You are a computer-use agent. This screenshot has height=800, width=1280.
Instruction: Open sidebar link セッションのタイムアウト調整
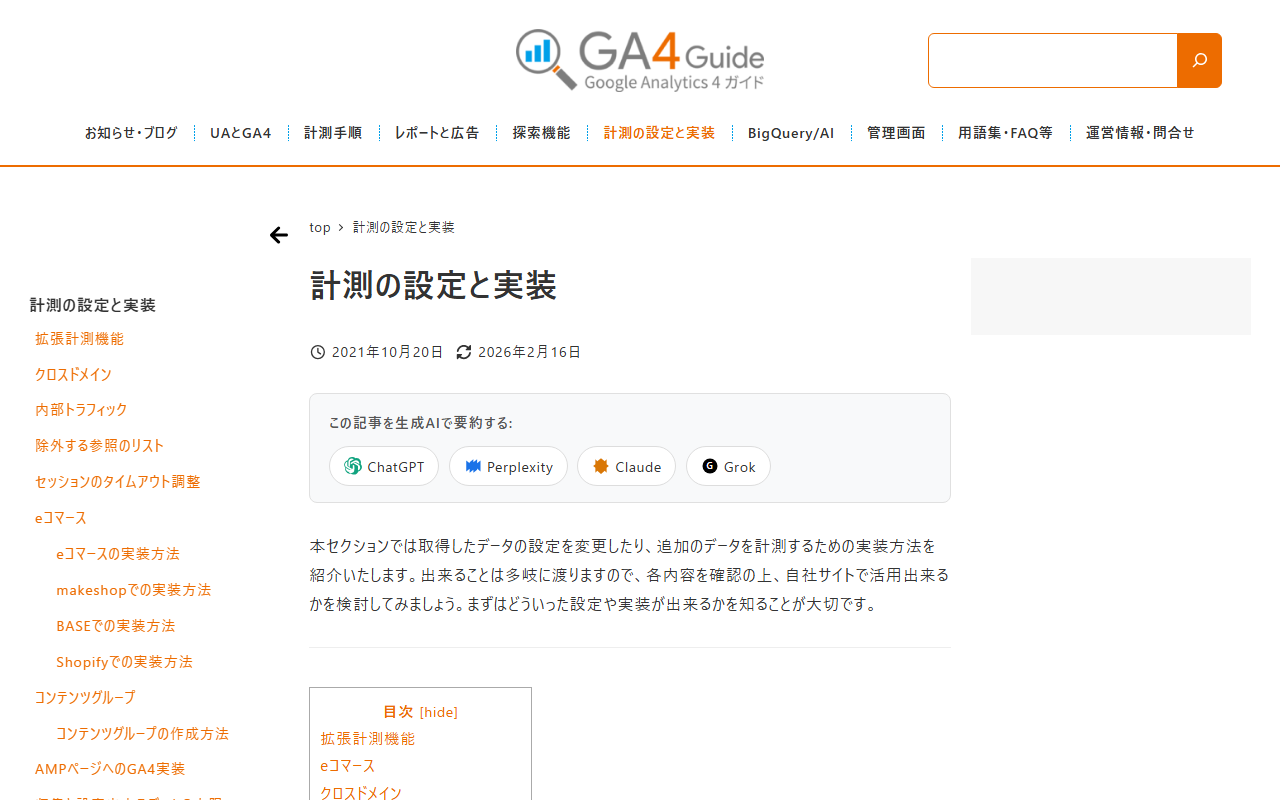pos(117,482)
